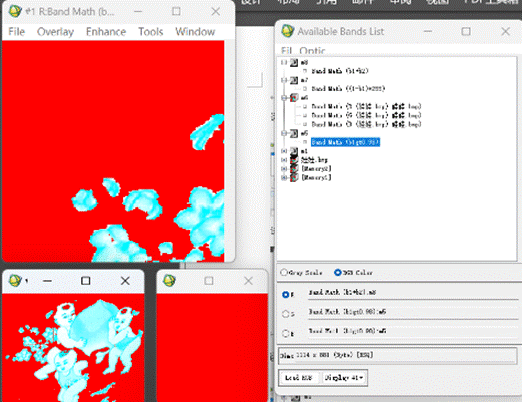
Task: Expand the [Memory2] node
Action: pos(284,169)
